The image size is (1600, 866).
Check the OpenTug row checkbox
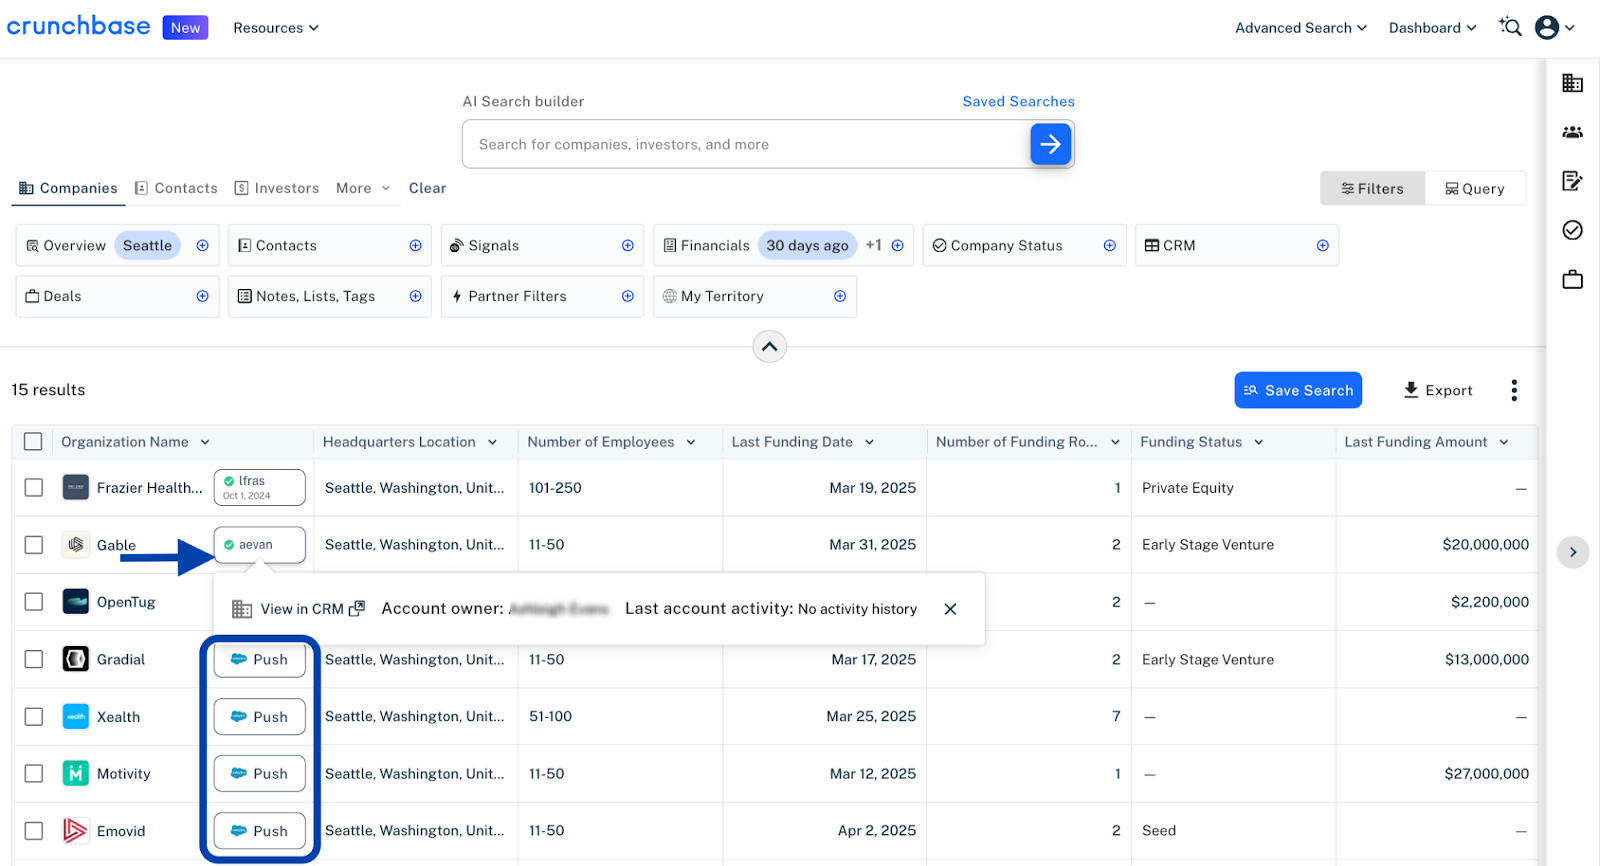tap(33, 601)
